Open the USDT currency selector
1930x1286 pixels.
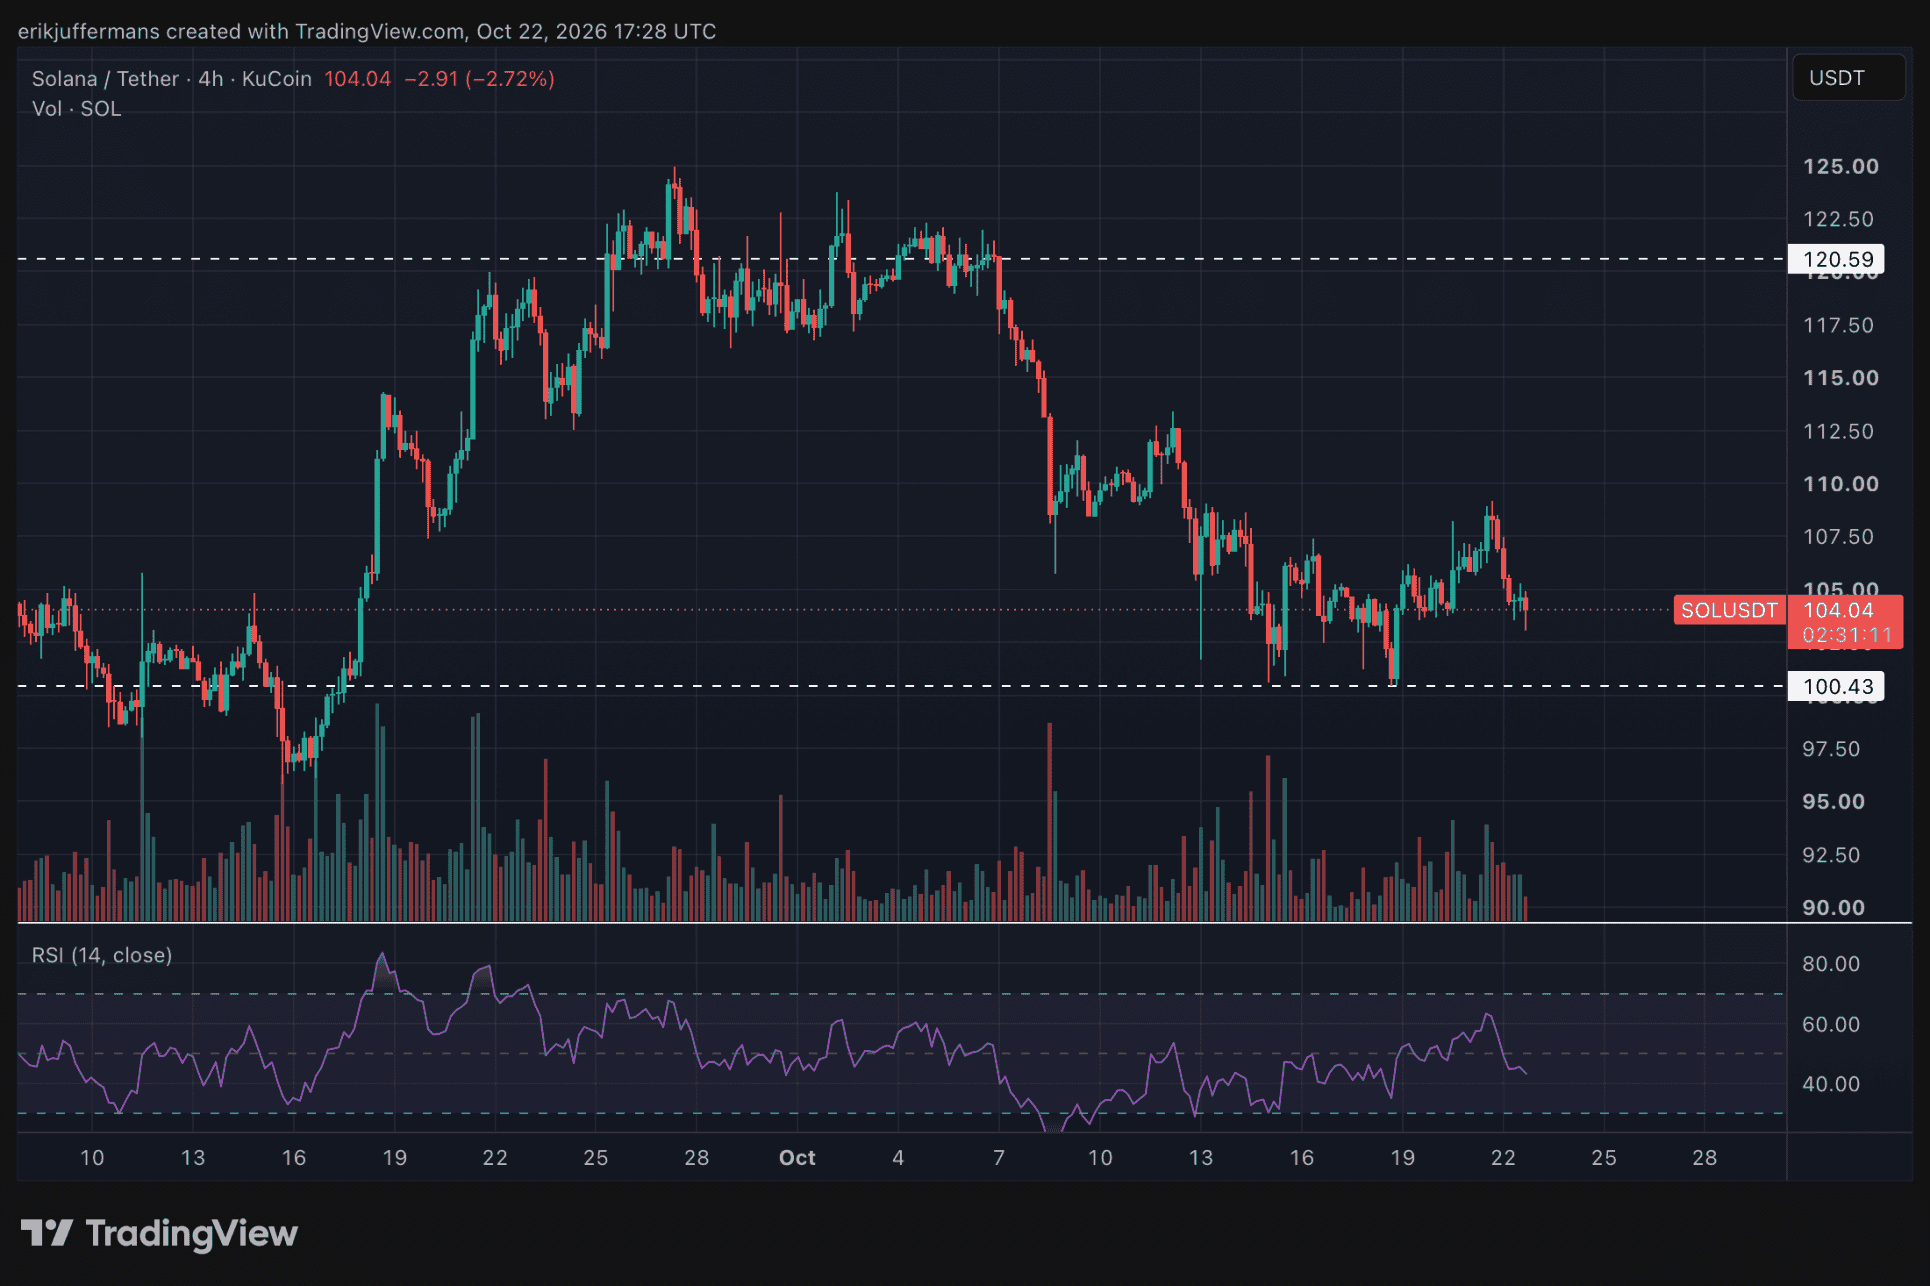point(1848,78)
